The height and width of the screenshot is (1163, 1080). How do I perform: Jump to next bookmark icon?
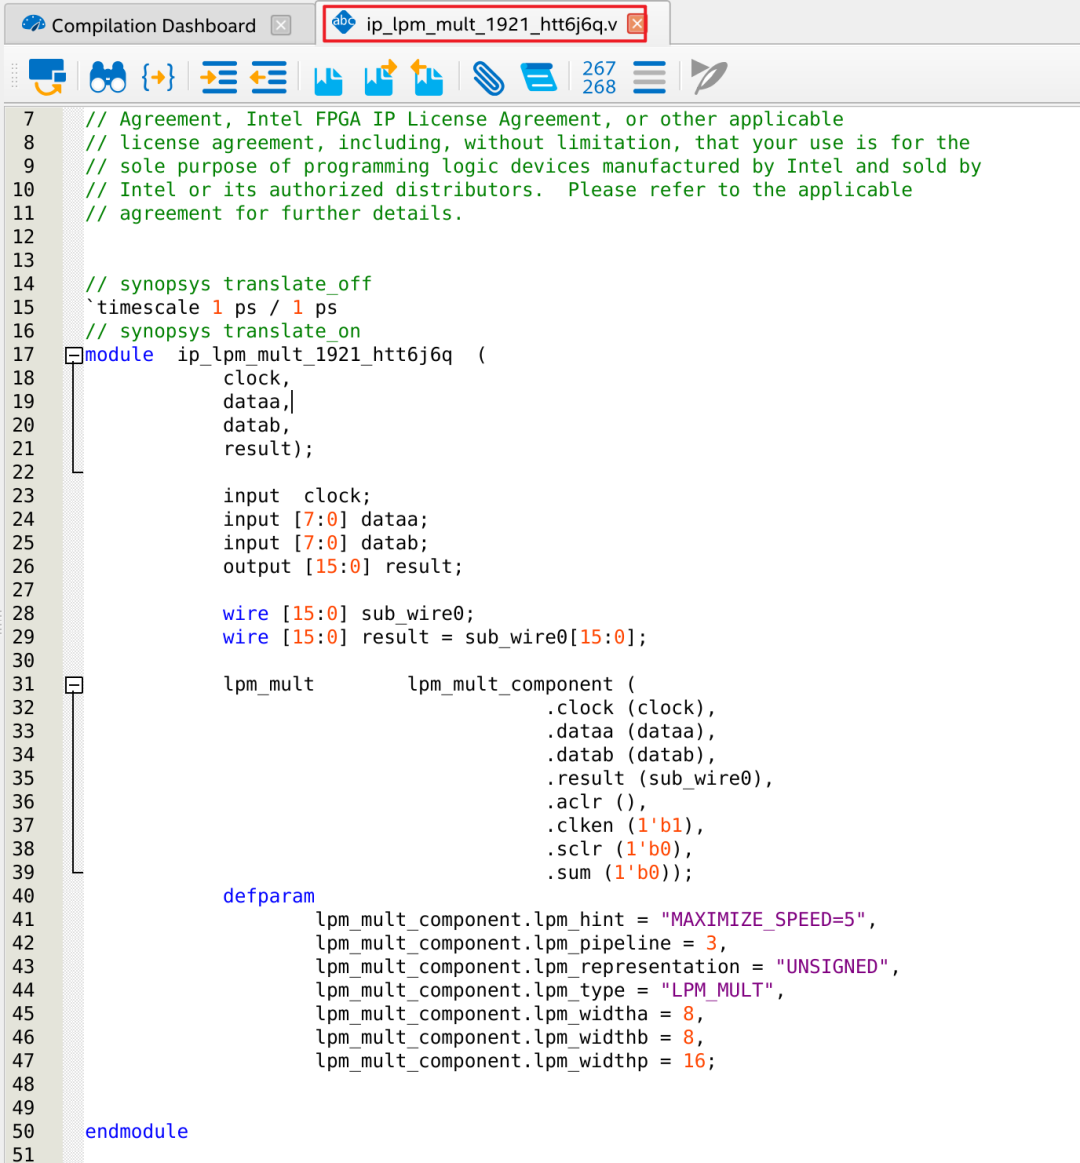380,77
